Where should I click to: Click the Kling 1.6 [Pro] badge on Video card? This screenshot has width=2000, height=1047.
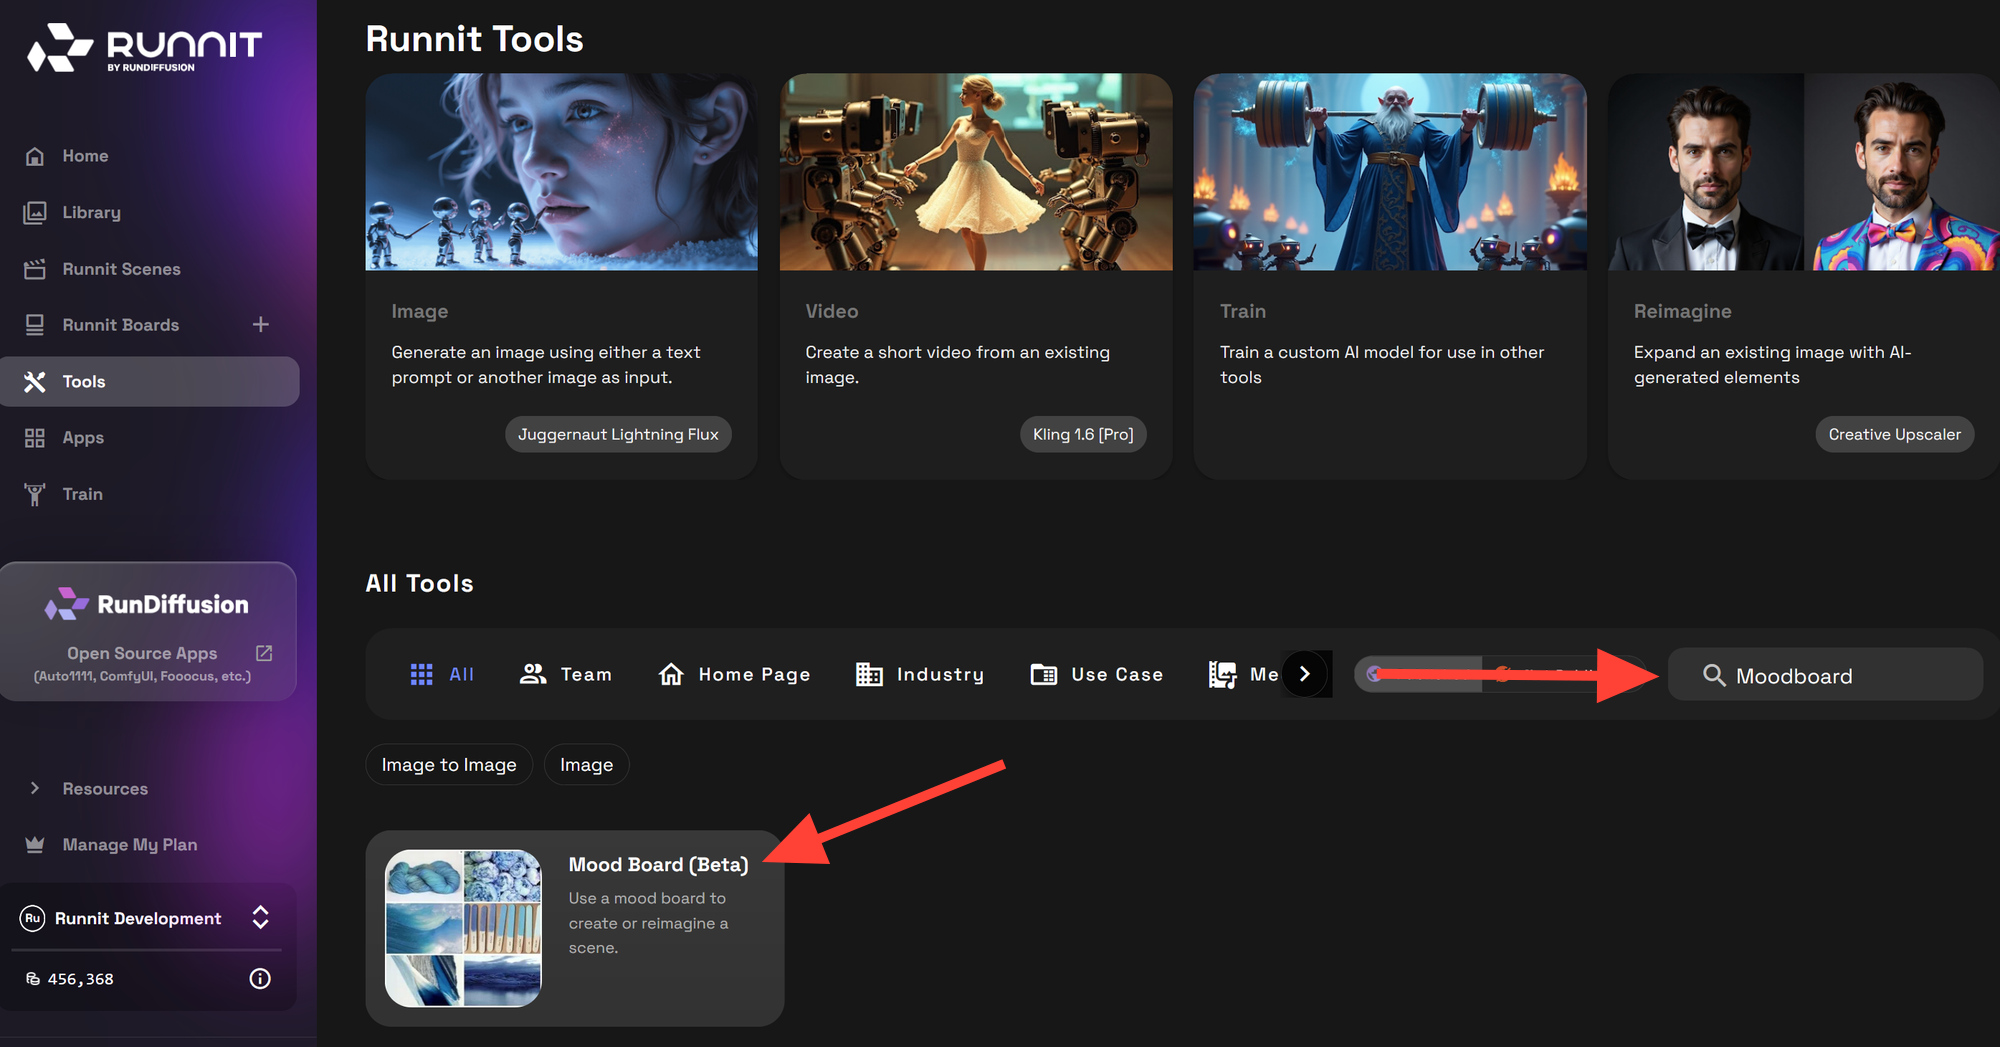click(1083, 434)
